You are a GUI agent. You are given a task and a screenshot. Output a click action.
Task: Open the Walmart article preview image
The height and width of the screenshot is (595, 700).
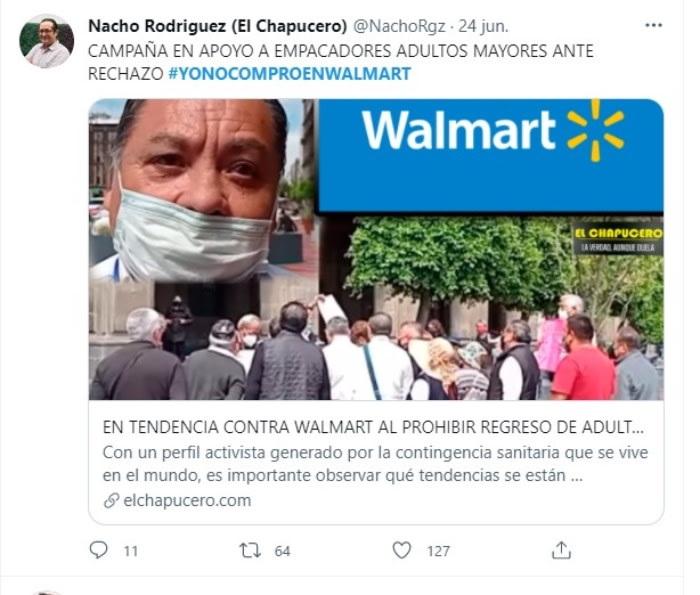(376, 249)
